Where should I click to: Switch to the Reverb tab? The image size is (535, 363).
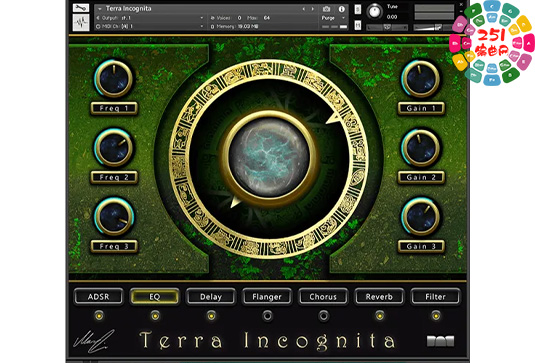[379, 296]
